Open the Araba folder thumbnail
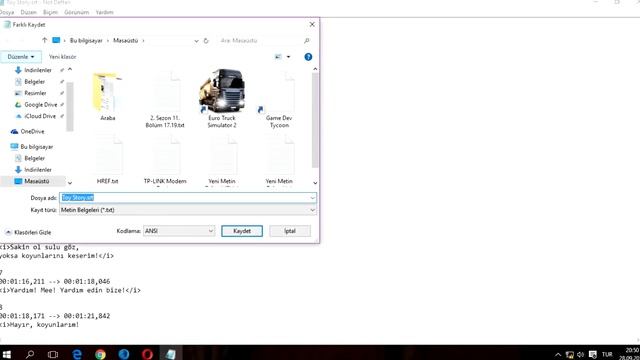Image resolution: width=640 pixels, height=360 pixels. pos(107,93)
